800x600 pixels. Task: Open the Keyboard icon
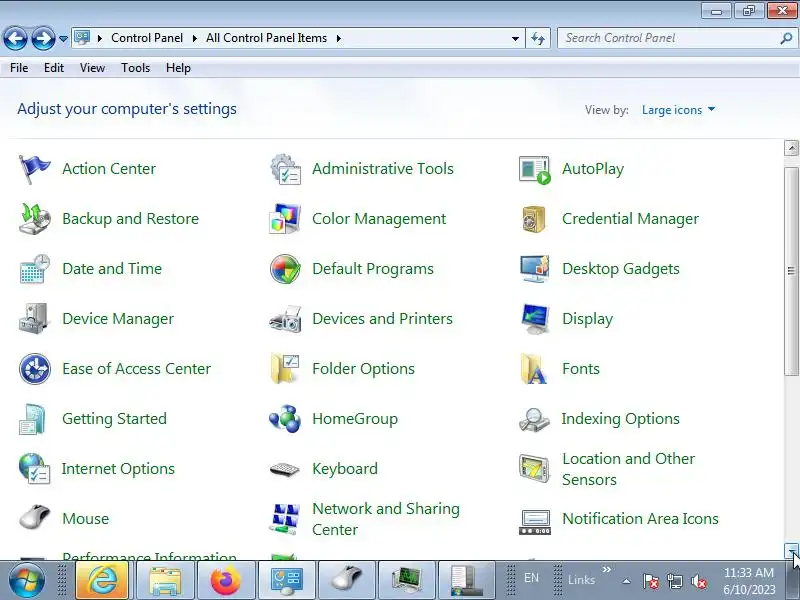(x=285, y=469)
